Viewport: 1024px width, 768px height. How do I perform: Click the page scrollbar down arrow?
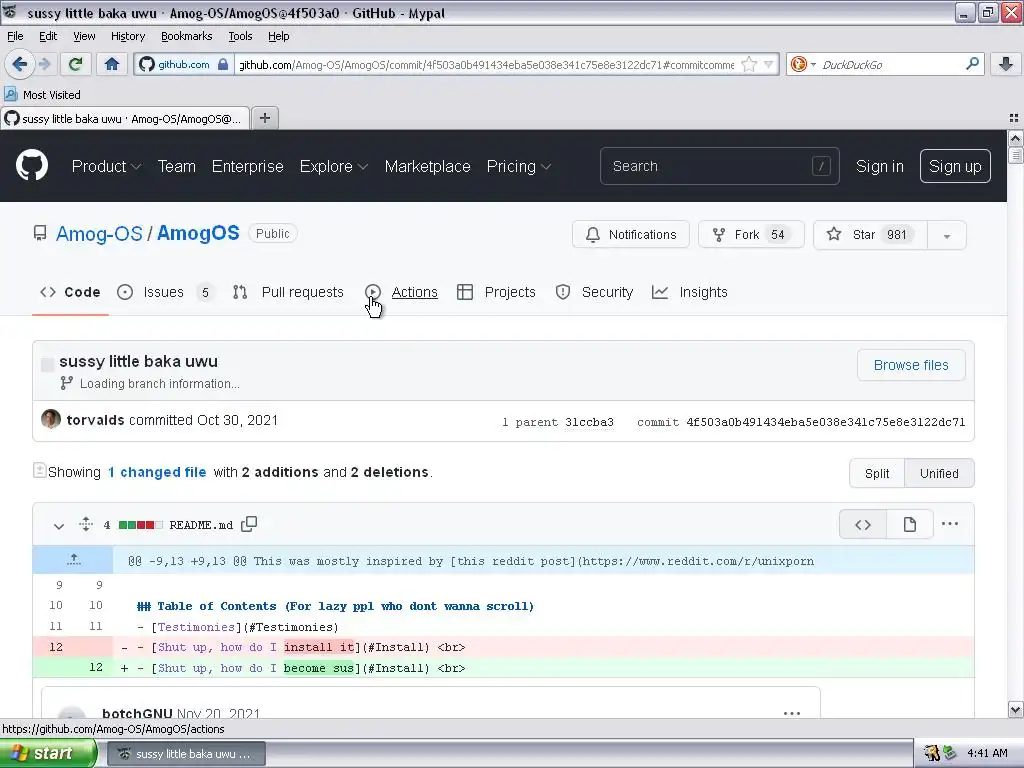point(1015,709)
